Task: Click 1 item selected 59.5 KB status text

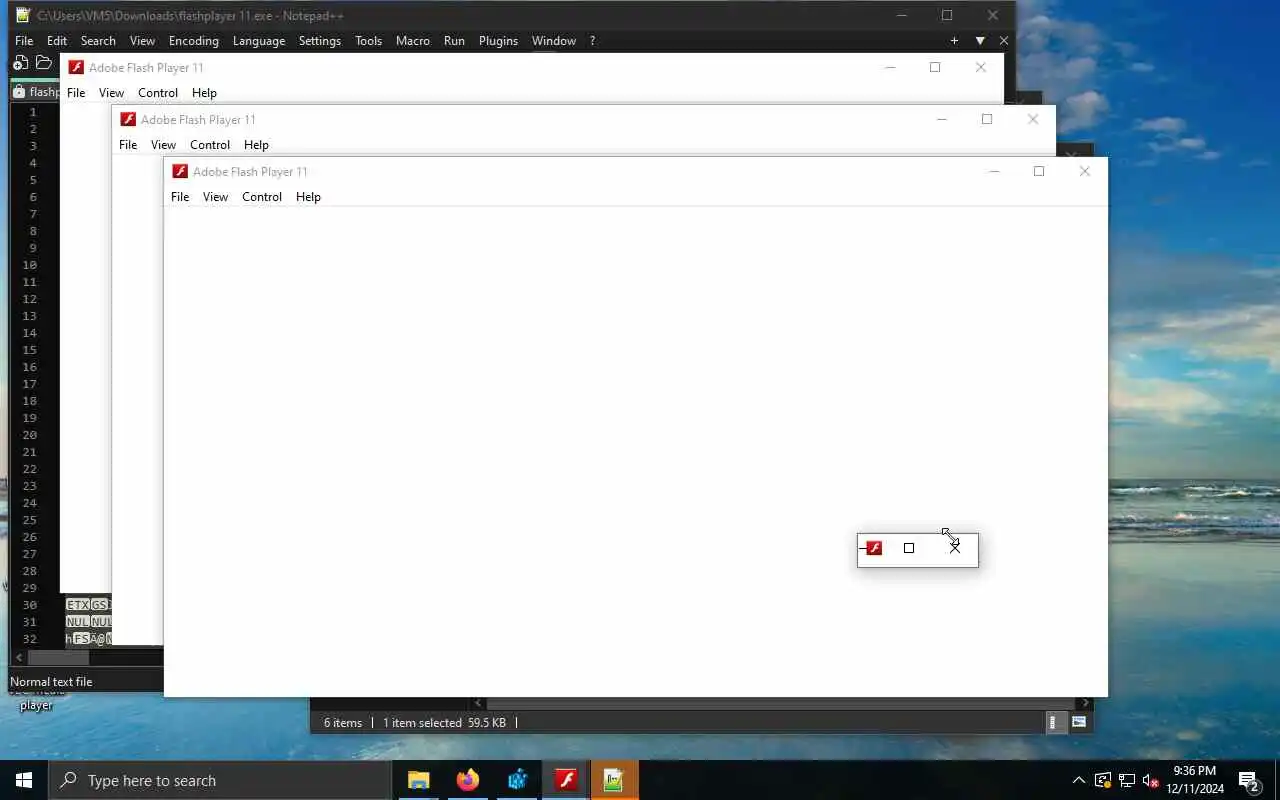Action: (x=444, y=723)
